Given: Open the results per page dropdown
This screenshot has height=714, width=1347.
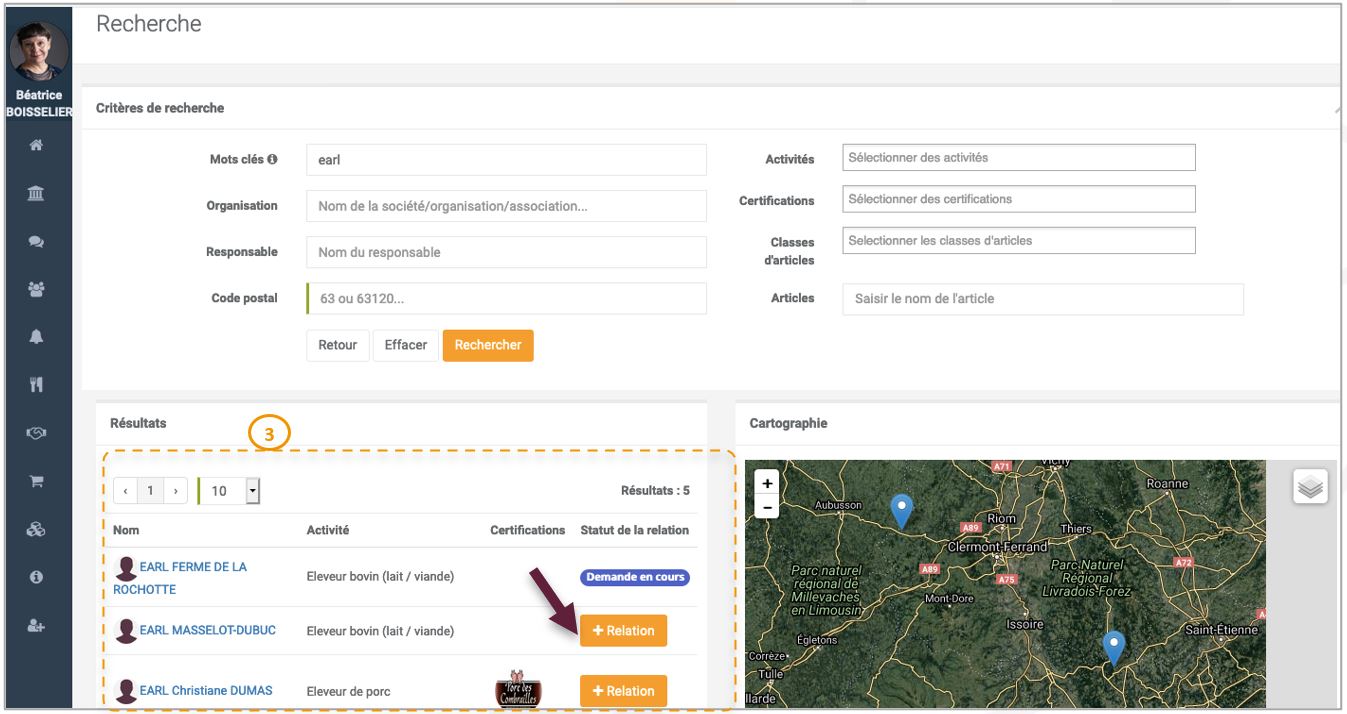Looking at the screenshot, I should coord(229,491).
